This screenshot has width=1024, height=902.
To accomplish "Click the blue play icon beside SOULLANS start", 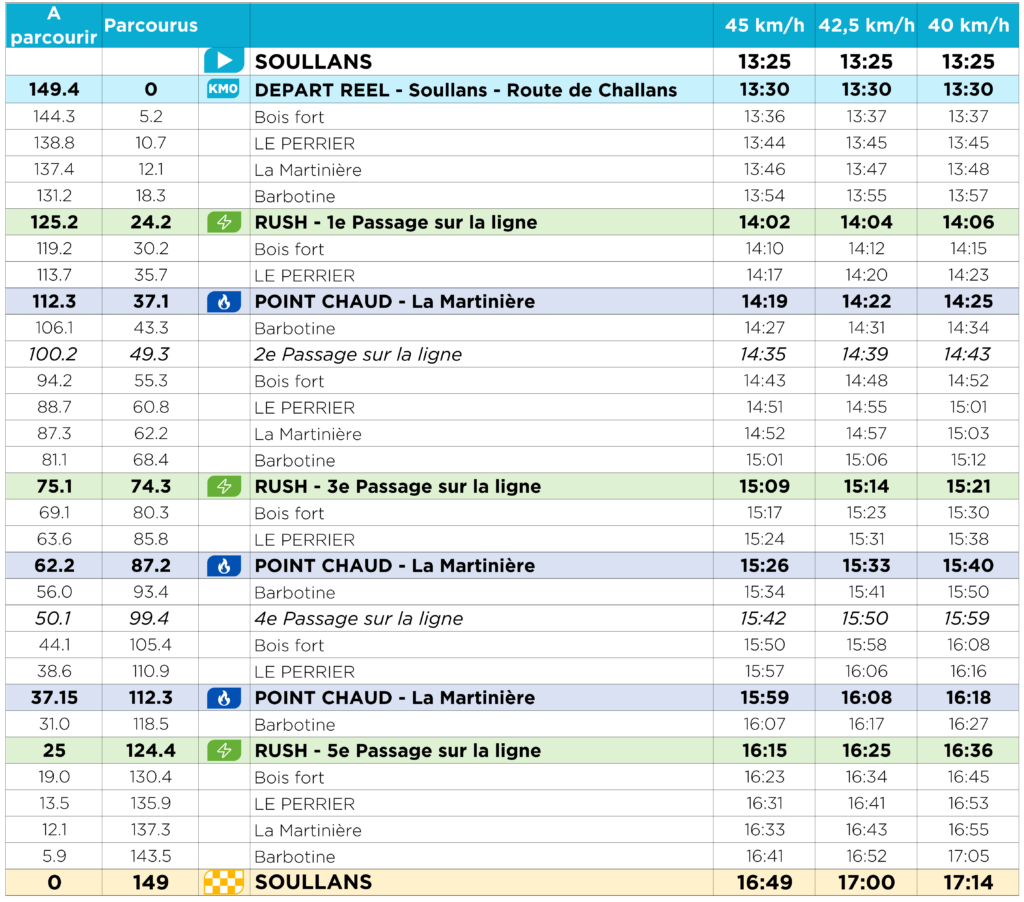I will point(224,61).
